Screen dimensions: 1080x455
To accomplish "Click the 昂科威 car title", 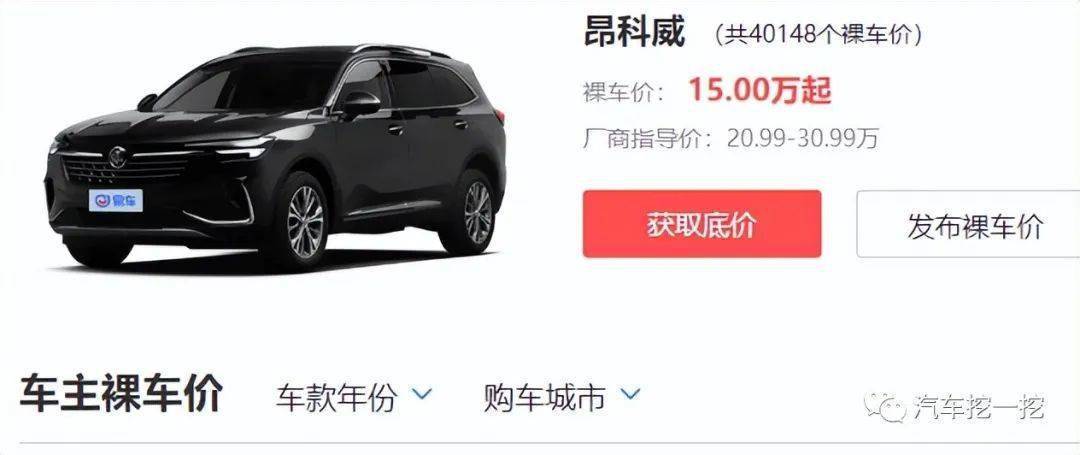I will 634,31.
